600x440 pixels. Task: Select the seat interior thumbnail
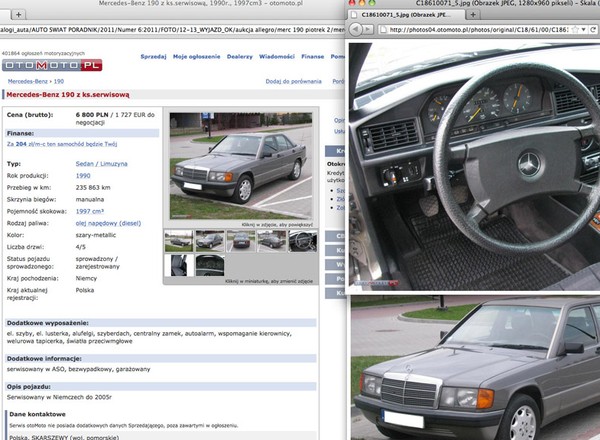tap(179, 265)
